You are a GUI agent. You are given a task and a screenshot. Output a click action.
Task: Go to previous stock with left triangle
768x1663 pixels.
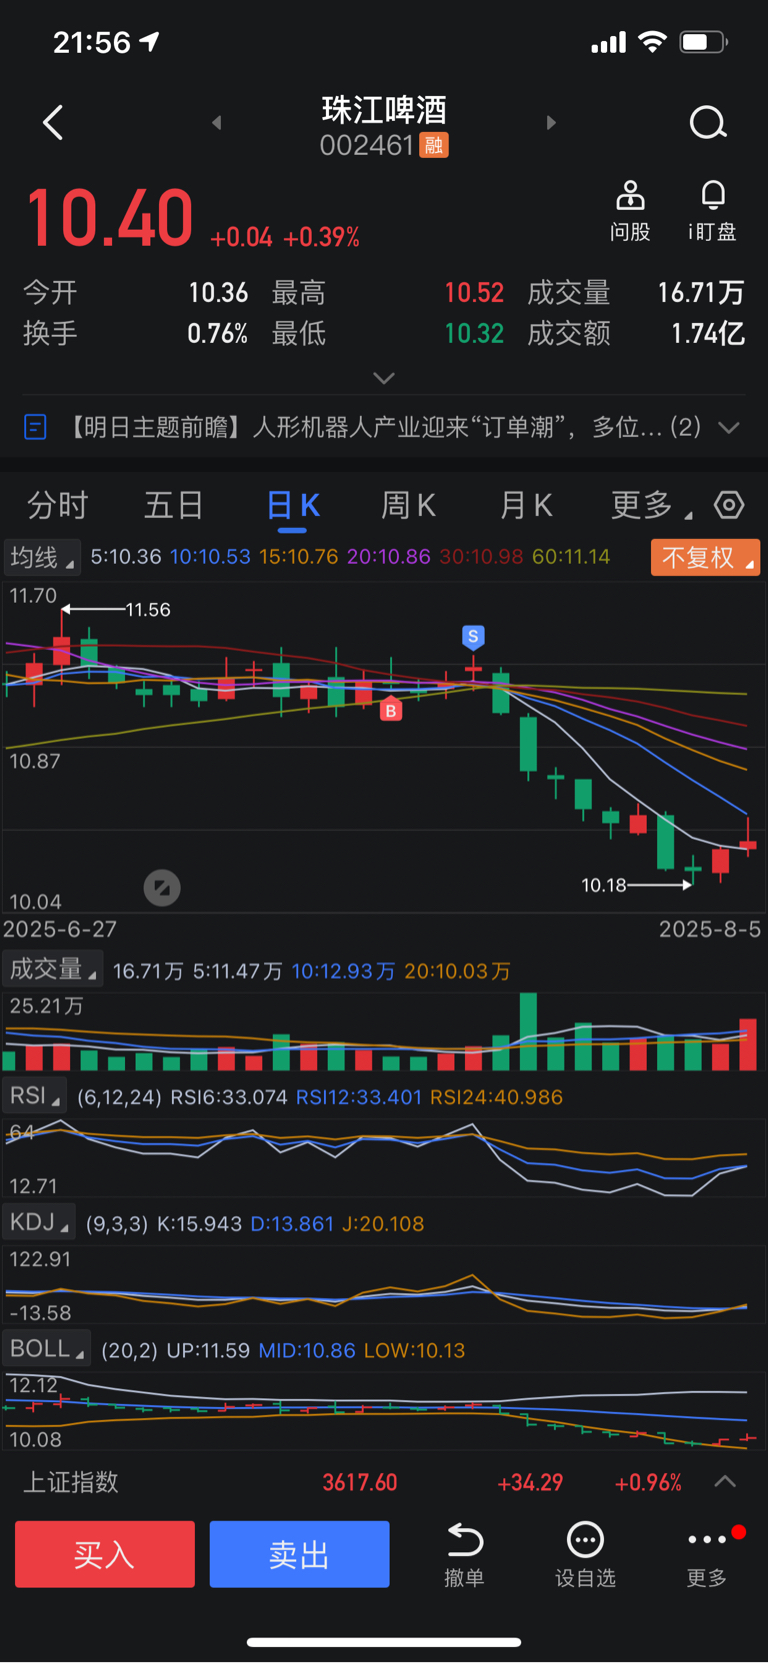click(217, 123)
